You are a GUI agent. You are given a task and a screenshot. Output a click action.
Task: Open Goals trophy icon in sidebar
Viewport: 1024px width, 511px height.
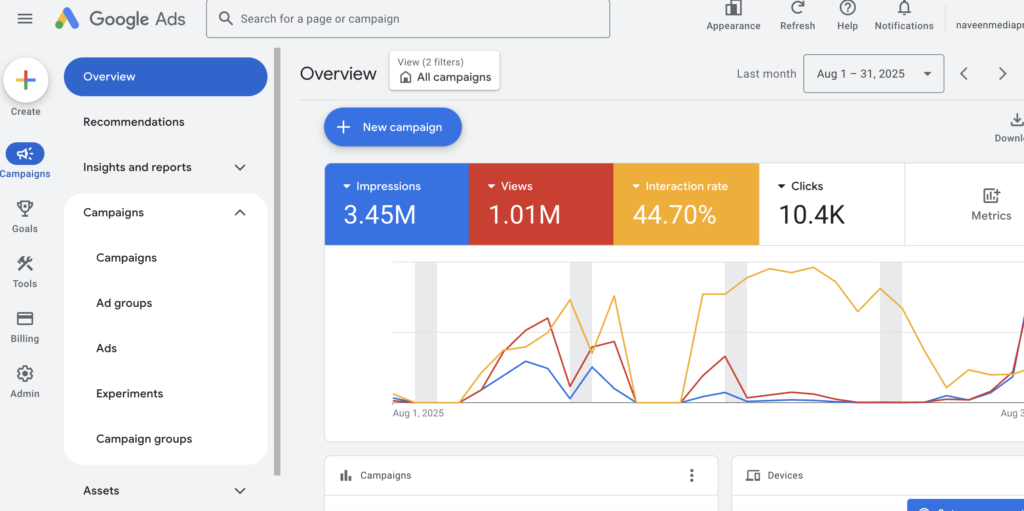pyautogui.click(x=25, y=208)
